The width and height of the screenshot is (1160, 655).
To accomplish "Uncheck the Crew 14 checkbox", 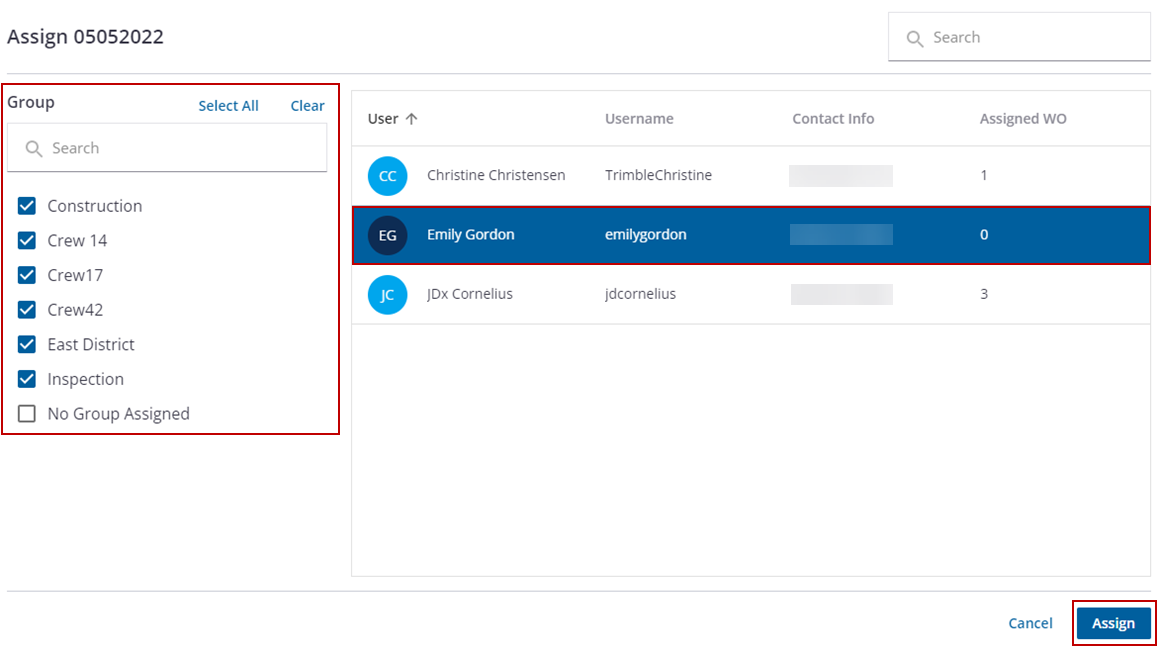I will 27,241.
